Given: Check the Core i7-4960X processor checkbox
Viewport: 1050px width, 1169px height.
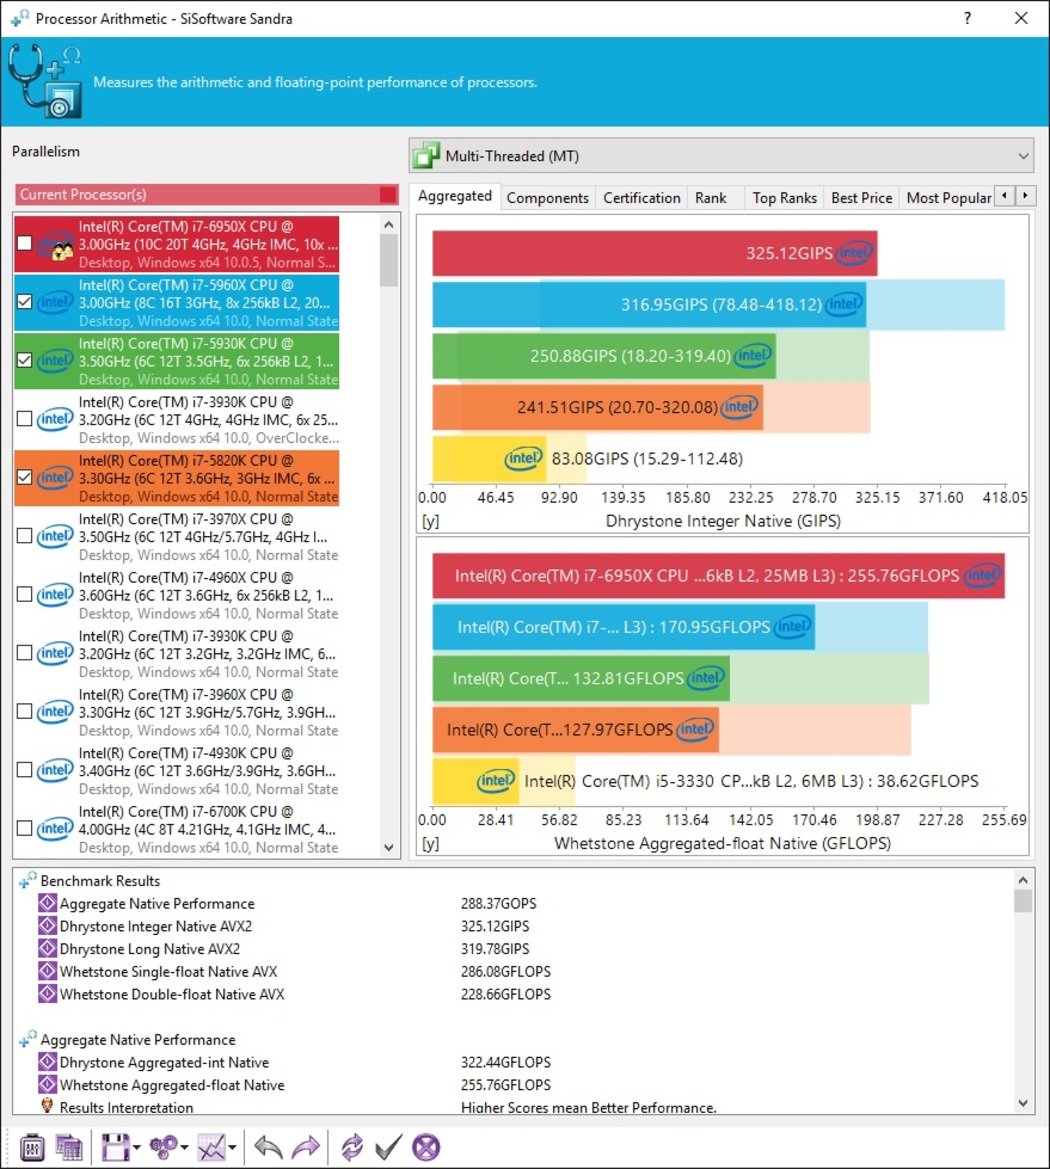Looking at the screenshot, I should click(x=25, y=594).
